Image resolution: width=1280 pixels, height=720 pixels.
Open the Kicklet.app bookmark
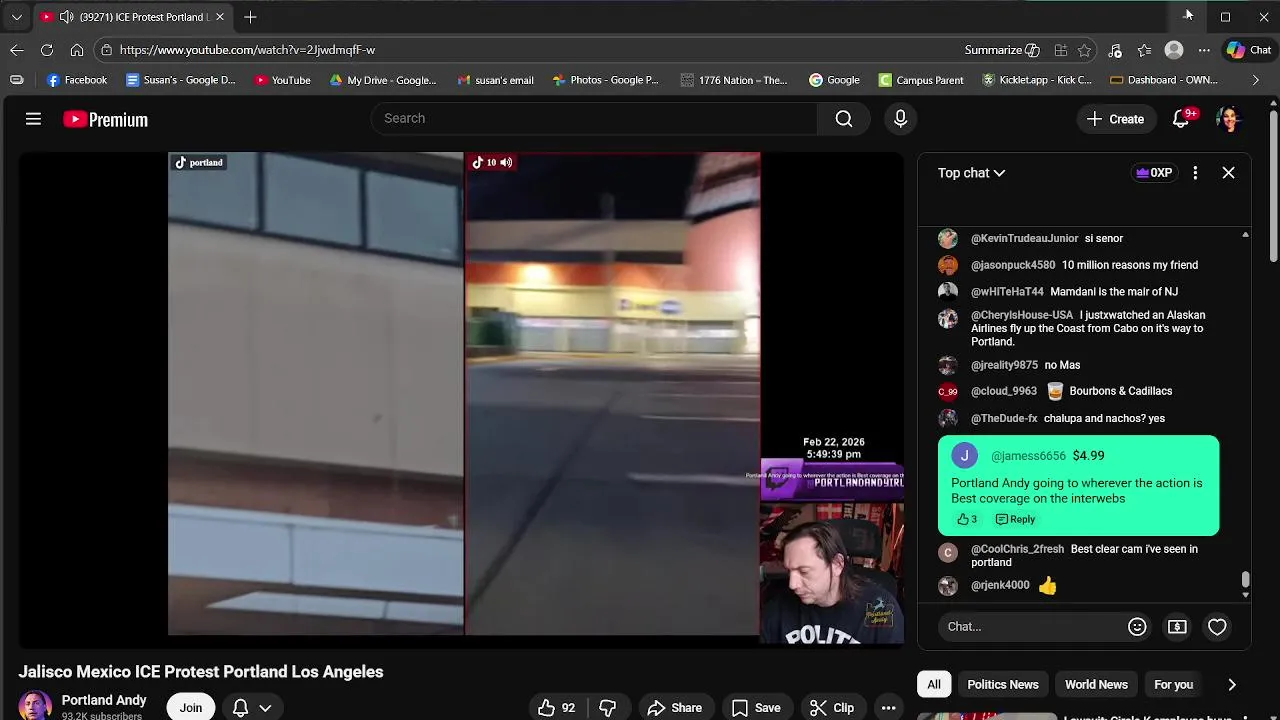pos(1037,80)
